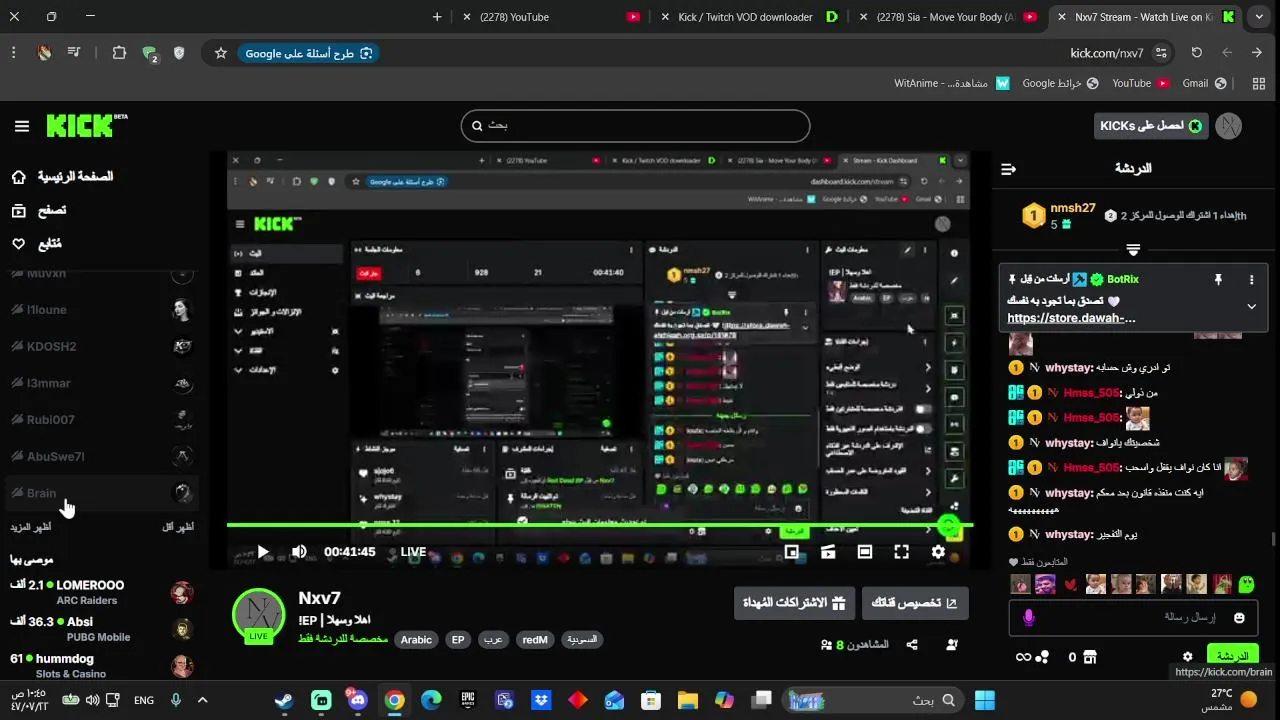Open recommended channel LOMEROOO
Image resolution: width=1280 pixels, height=720 pixels.
pyautogui.click(x=100, y=592)
